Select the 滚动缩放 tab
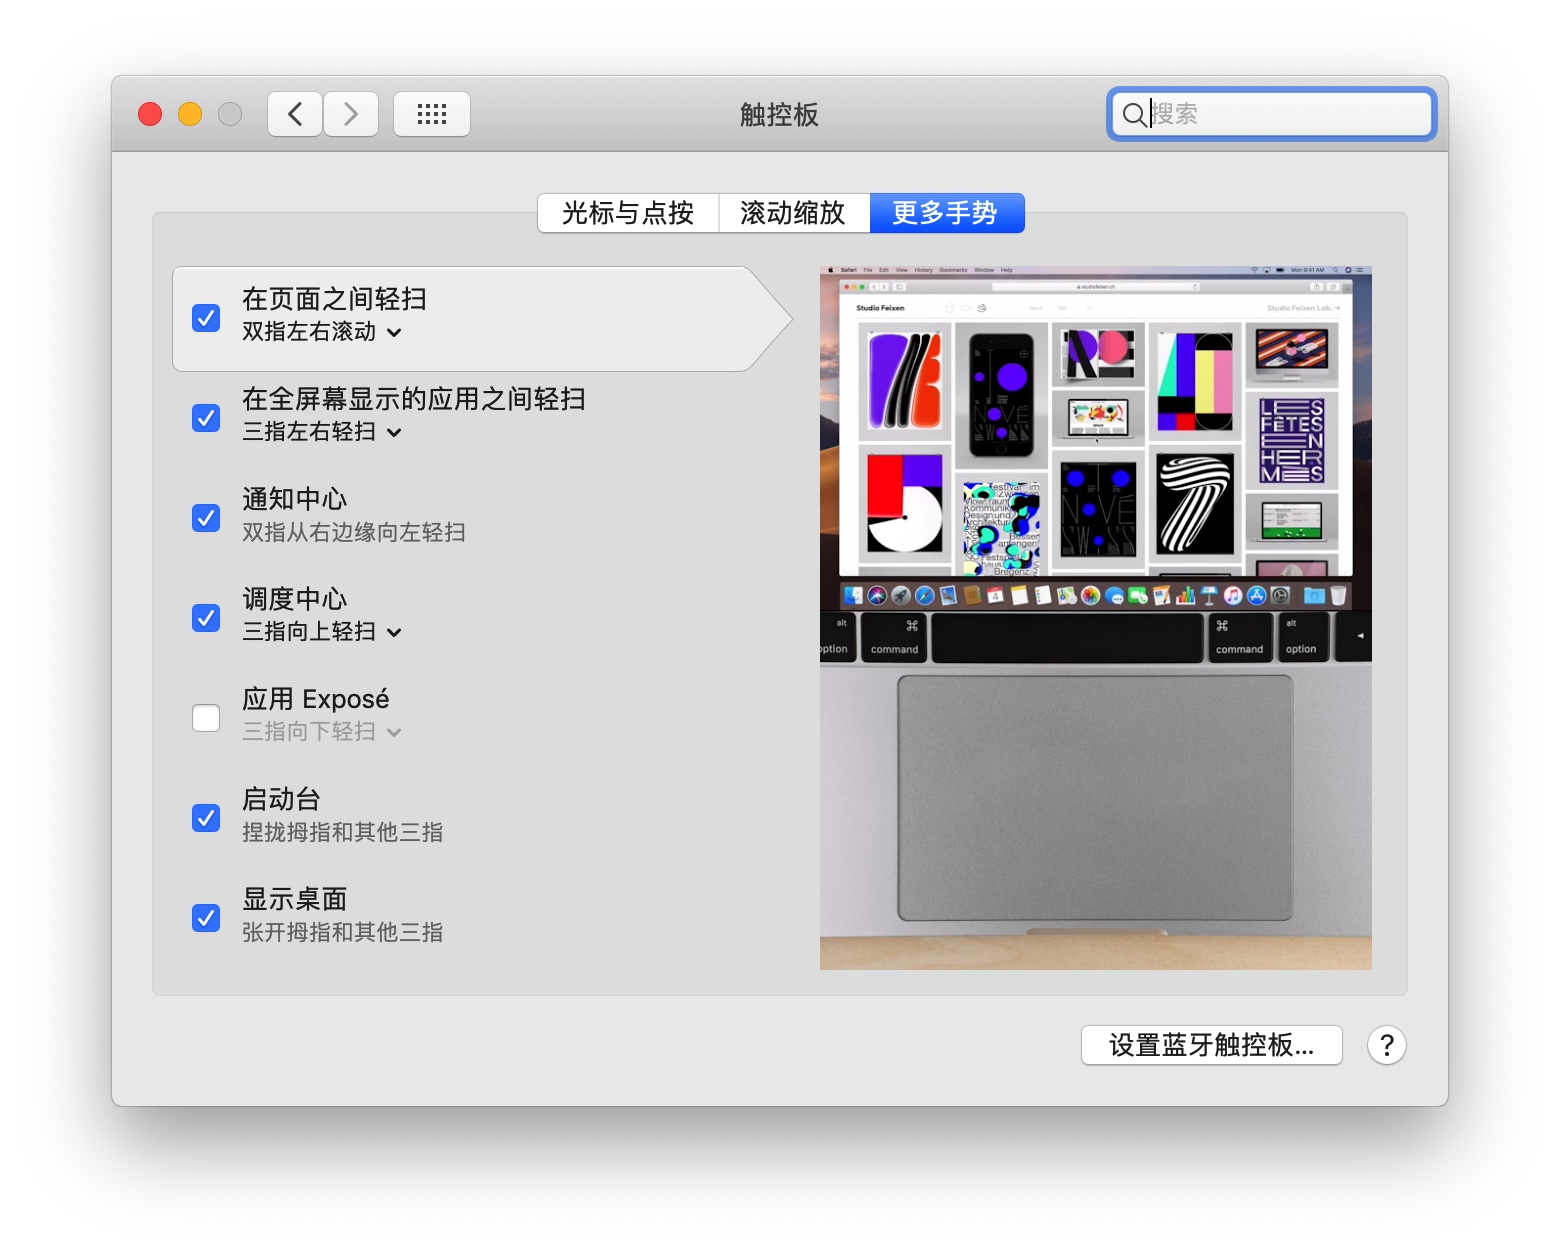 (794, 213)
